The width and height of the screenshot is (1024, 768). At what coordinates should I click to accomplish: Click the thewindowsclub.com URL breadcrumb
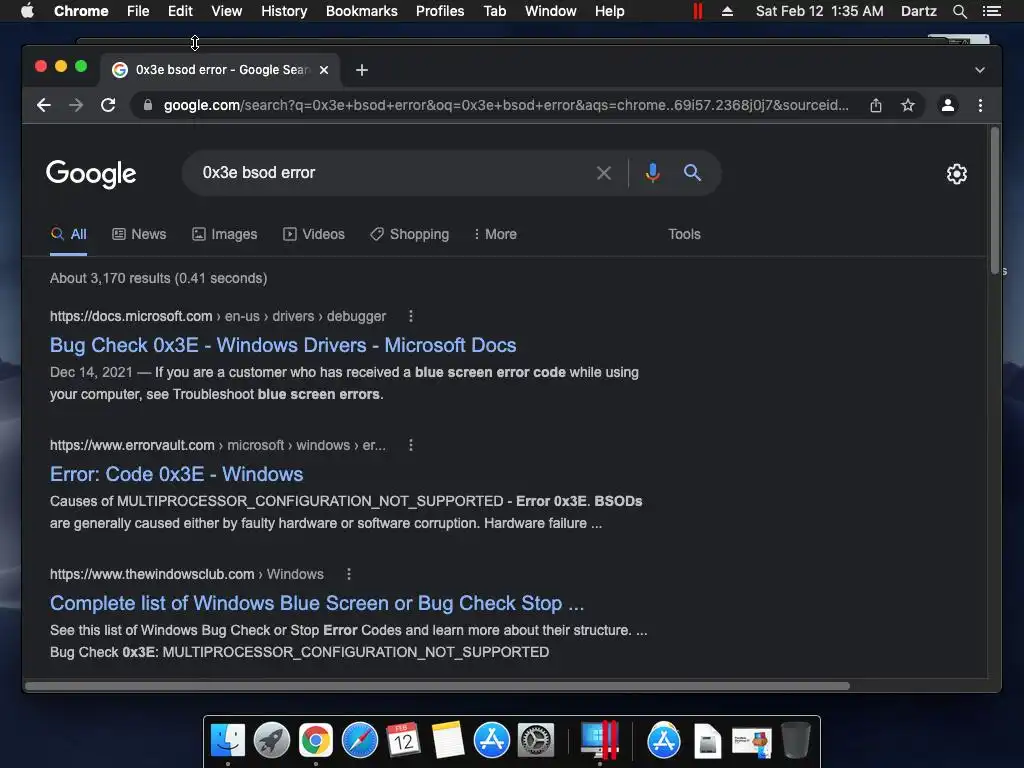(x=187, y=574)
